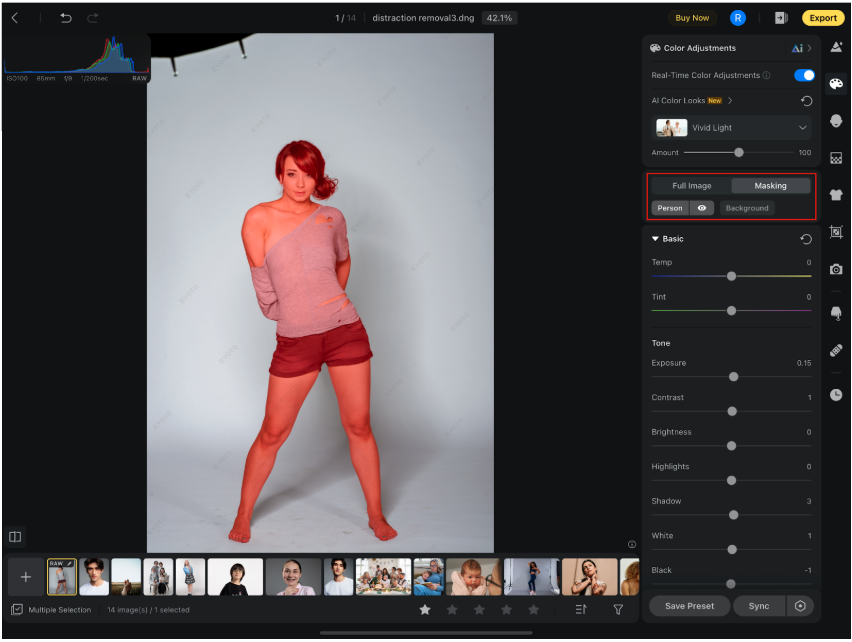Screen dimensions: 852x642
Task: Click the undo arrow in top bar
Action: pos(66,18)
